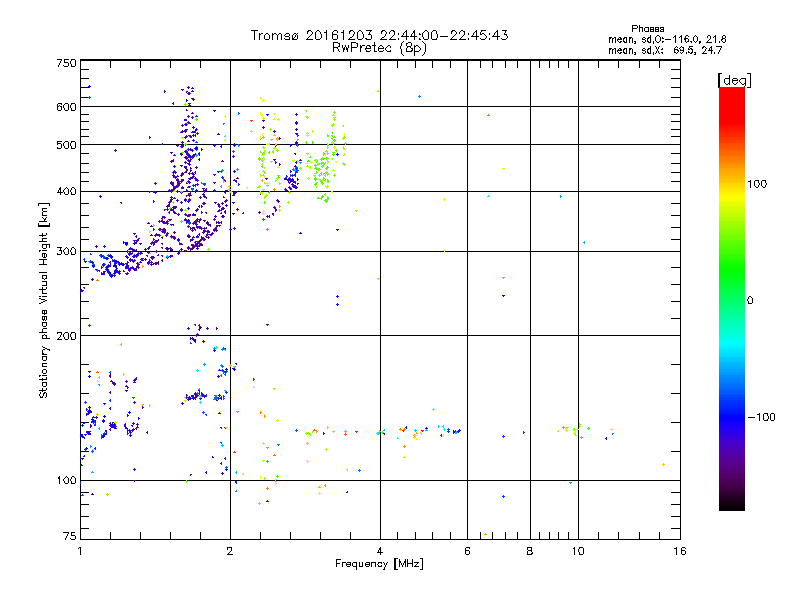Click the x-axis tick label '4'
Image resolution: width=800 pixels, height=600 pixels.
[x=380, y=551]
